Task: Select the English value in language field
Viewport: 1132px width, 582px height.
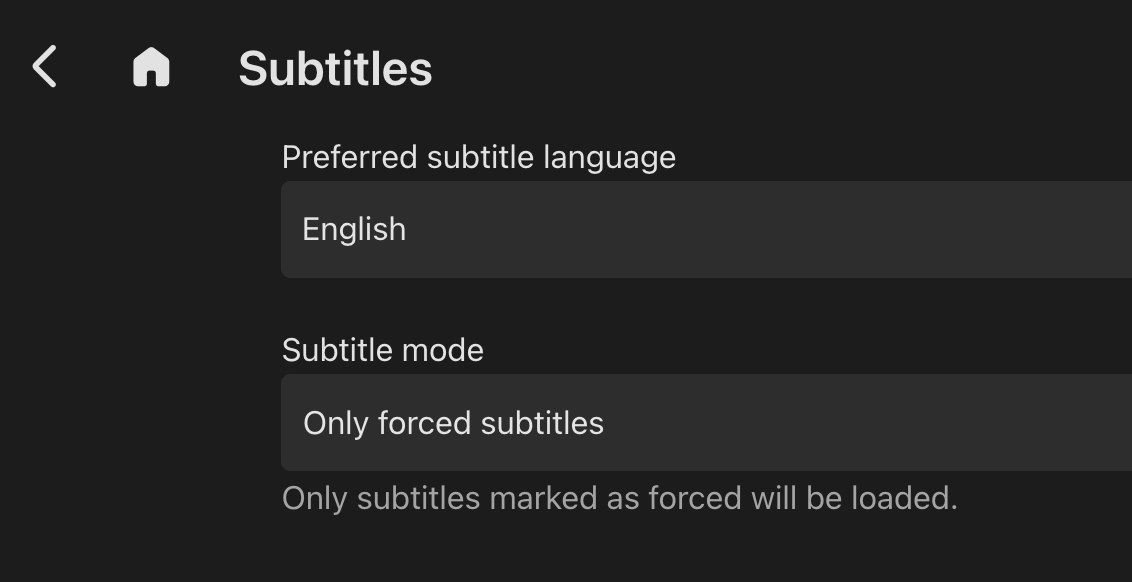Action: coord(354,229)
